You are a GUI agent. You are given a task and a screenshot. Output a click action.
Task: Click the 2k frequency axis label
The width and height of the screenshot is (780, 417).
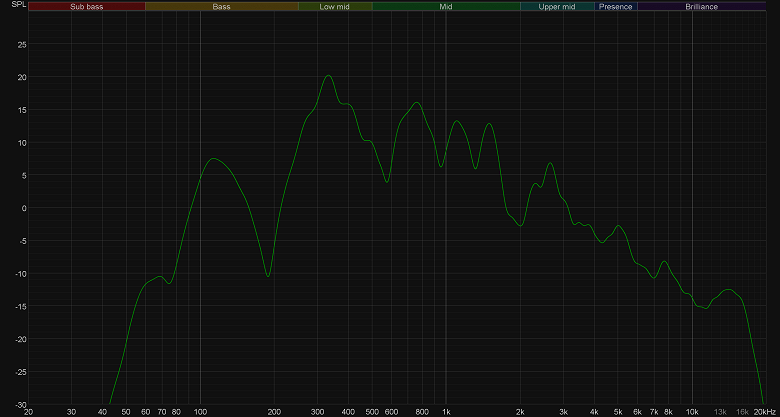point(520,412)
